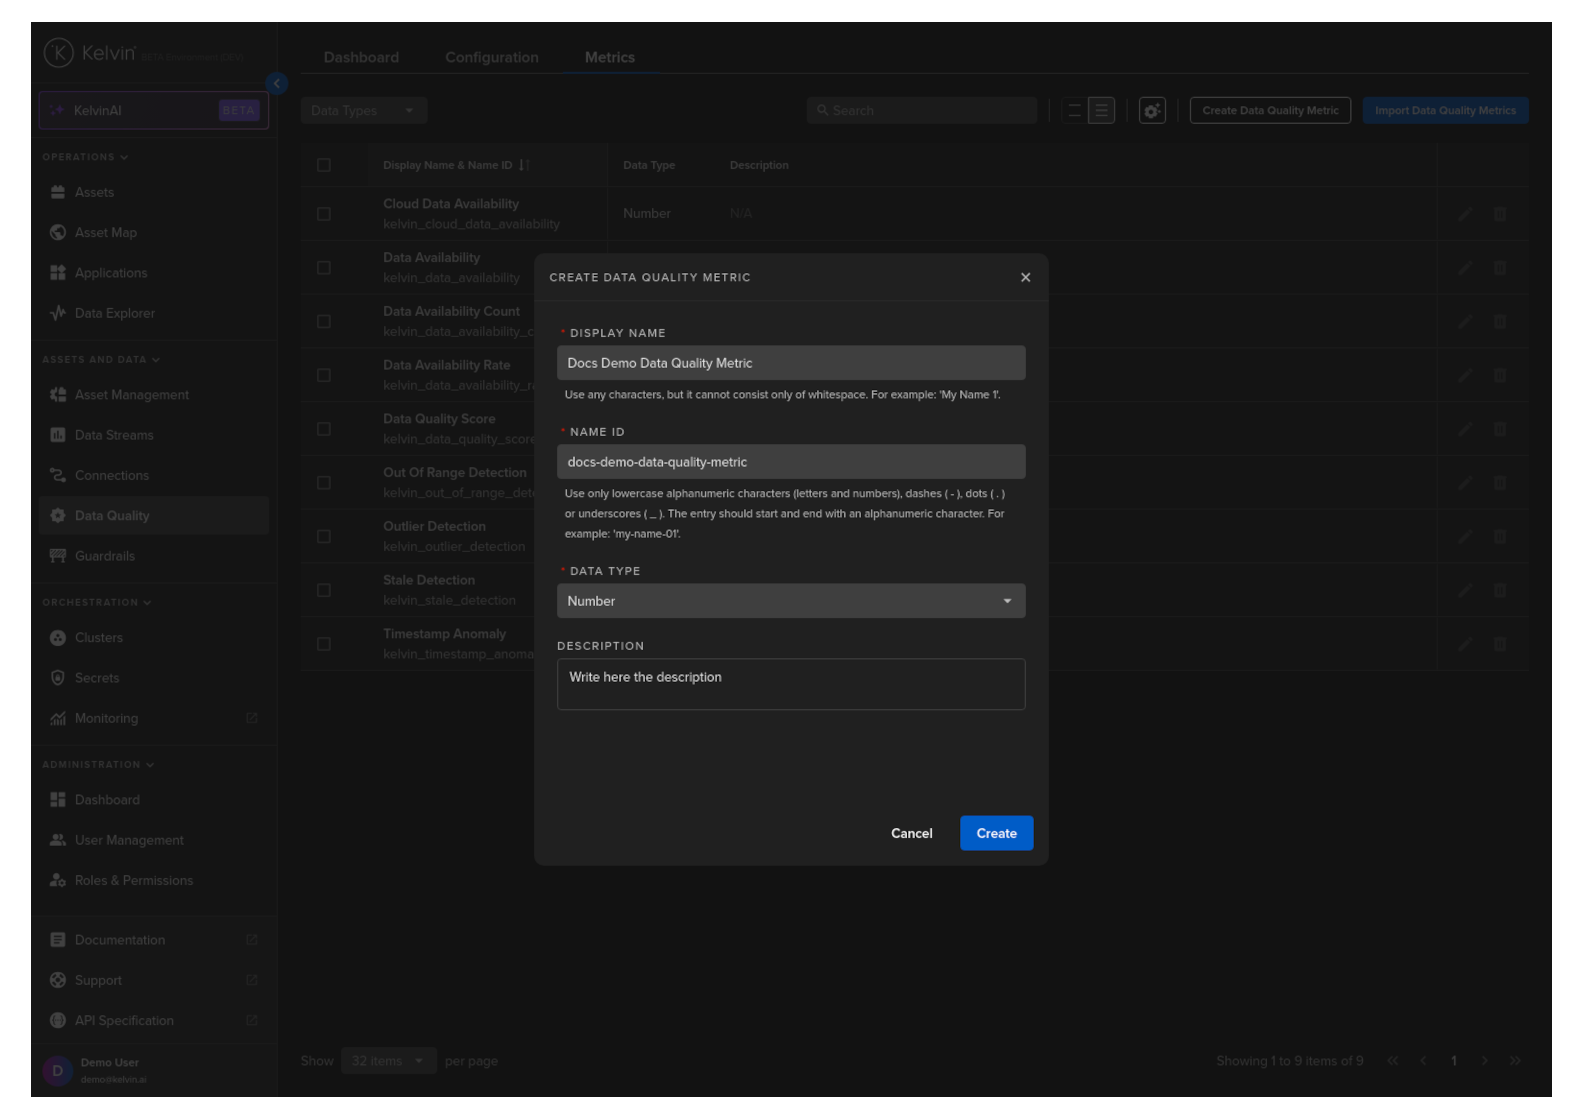Open the Data Type dropdown set to Number
This screenshot has width=1584, height=1120.
[x=790, y=601]
